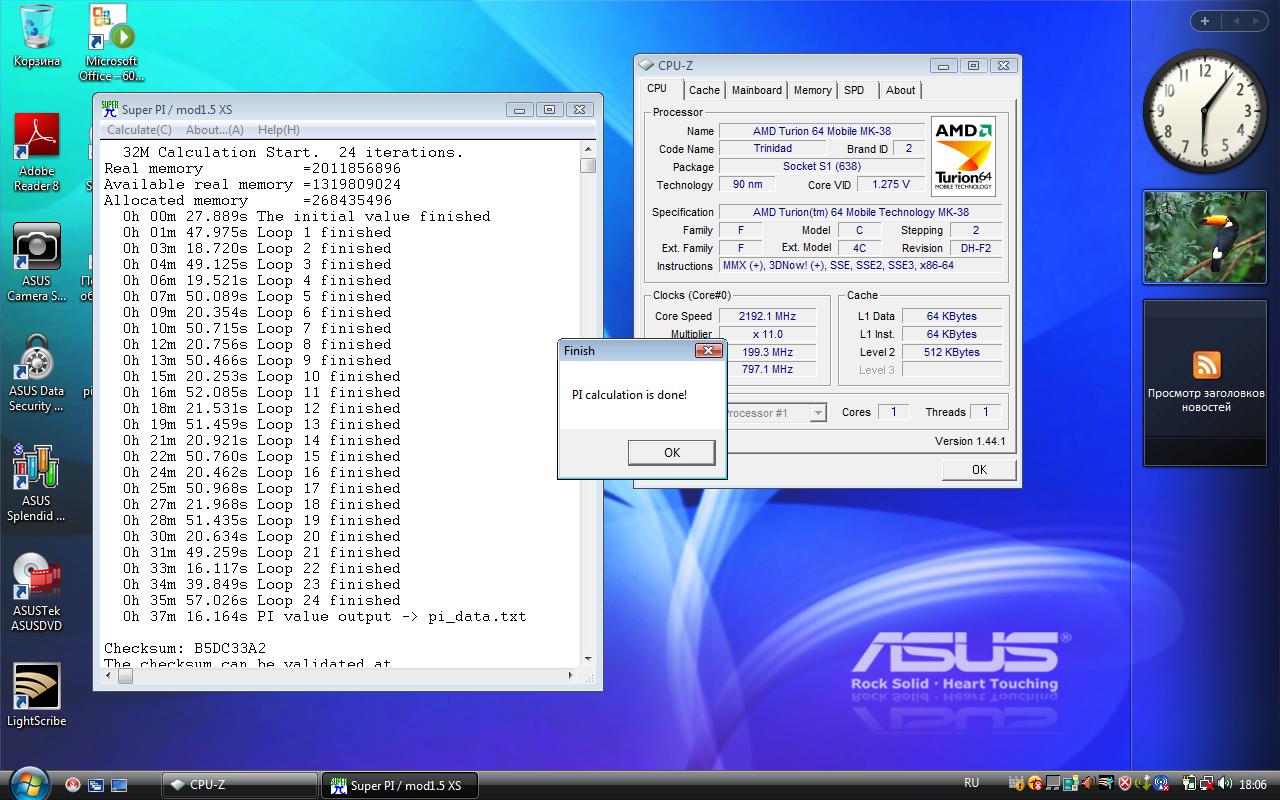1280x800 pixels.
Task: Click the Level 2 cache value 512 KBytes
Action: (x=952, y=352)
